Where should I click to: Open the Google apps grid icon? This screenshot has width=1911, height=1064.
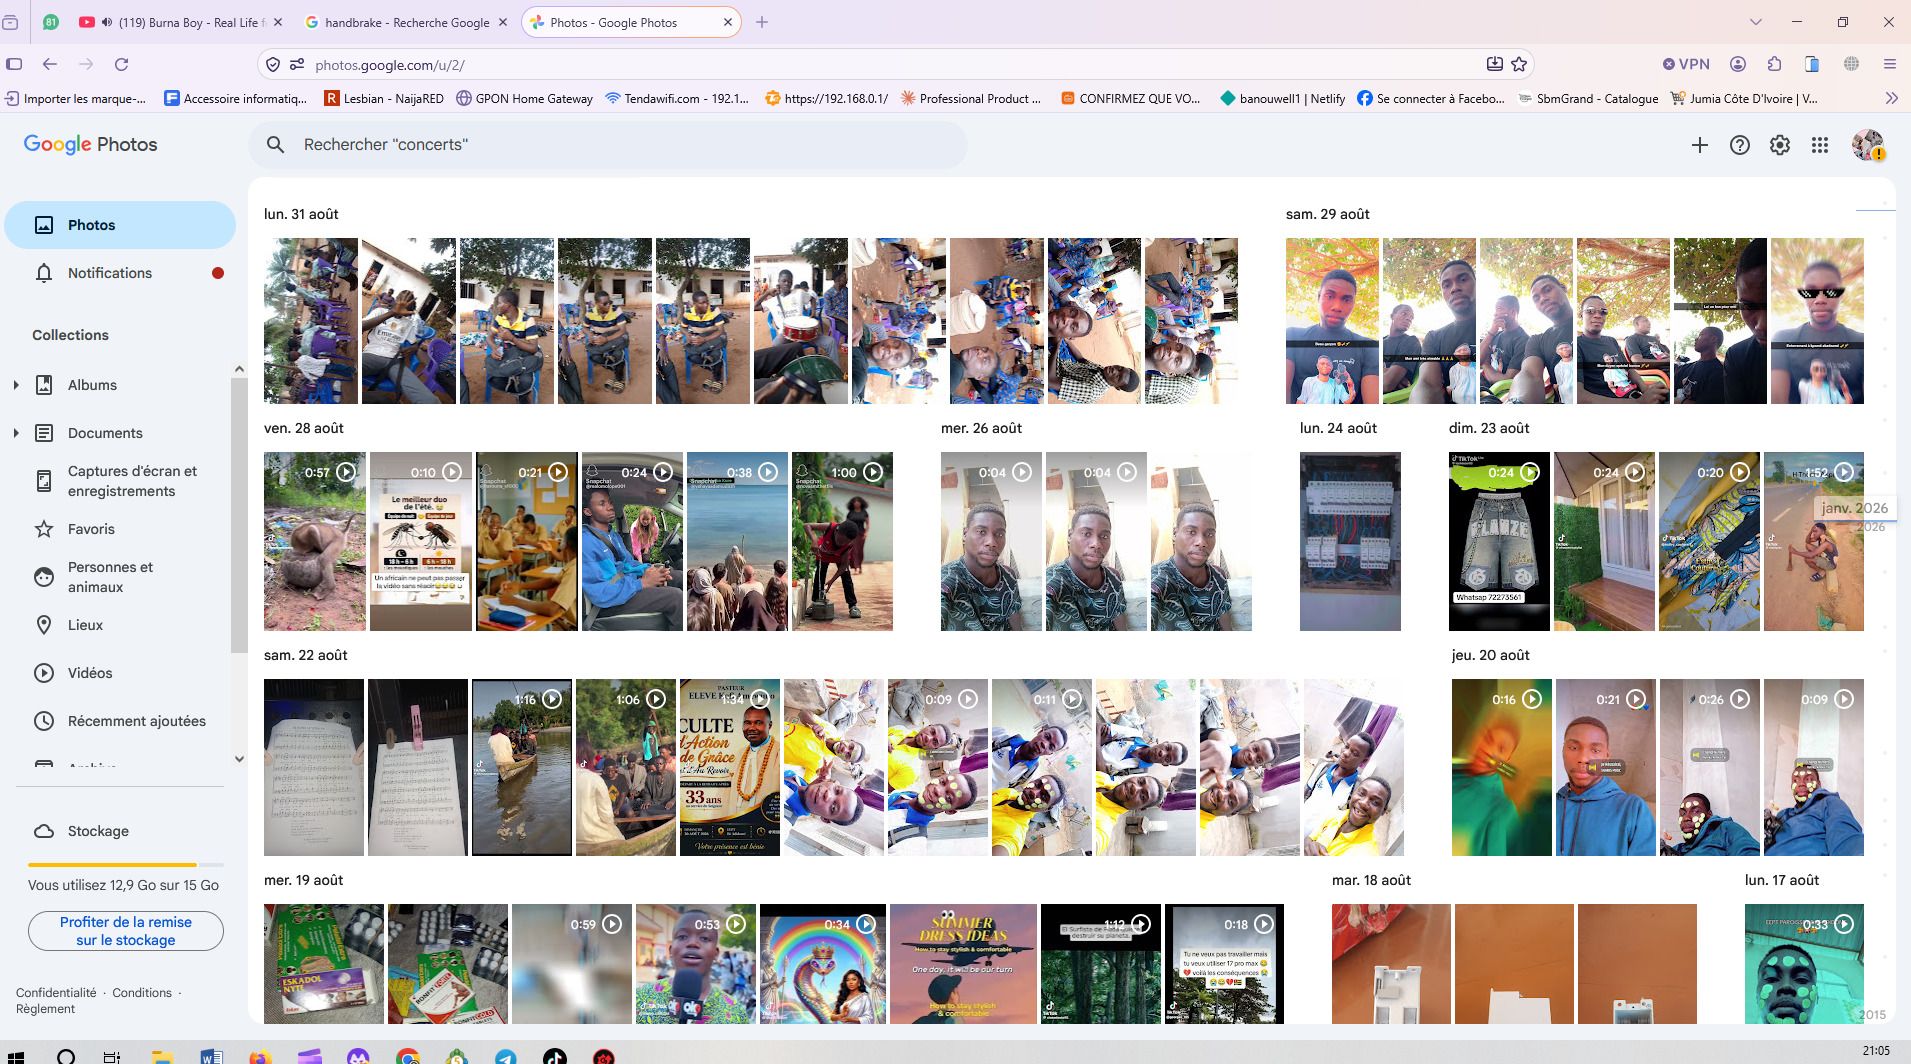(1820, 145)
